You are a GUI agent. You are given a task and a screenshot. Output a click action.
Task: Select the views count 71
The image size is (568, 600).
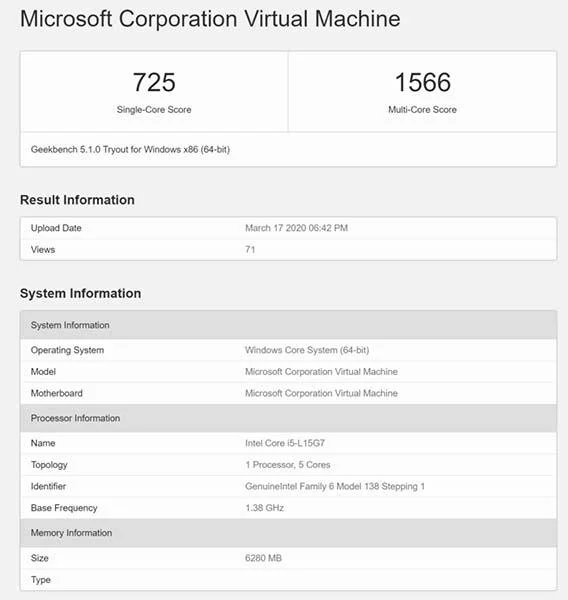point(250,249)
